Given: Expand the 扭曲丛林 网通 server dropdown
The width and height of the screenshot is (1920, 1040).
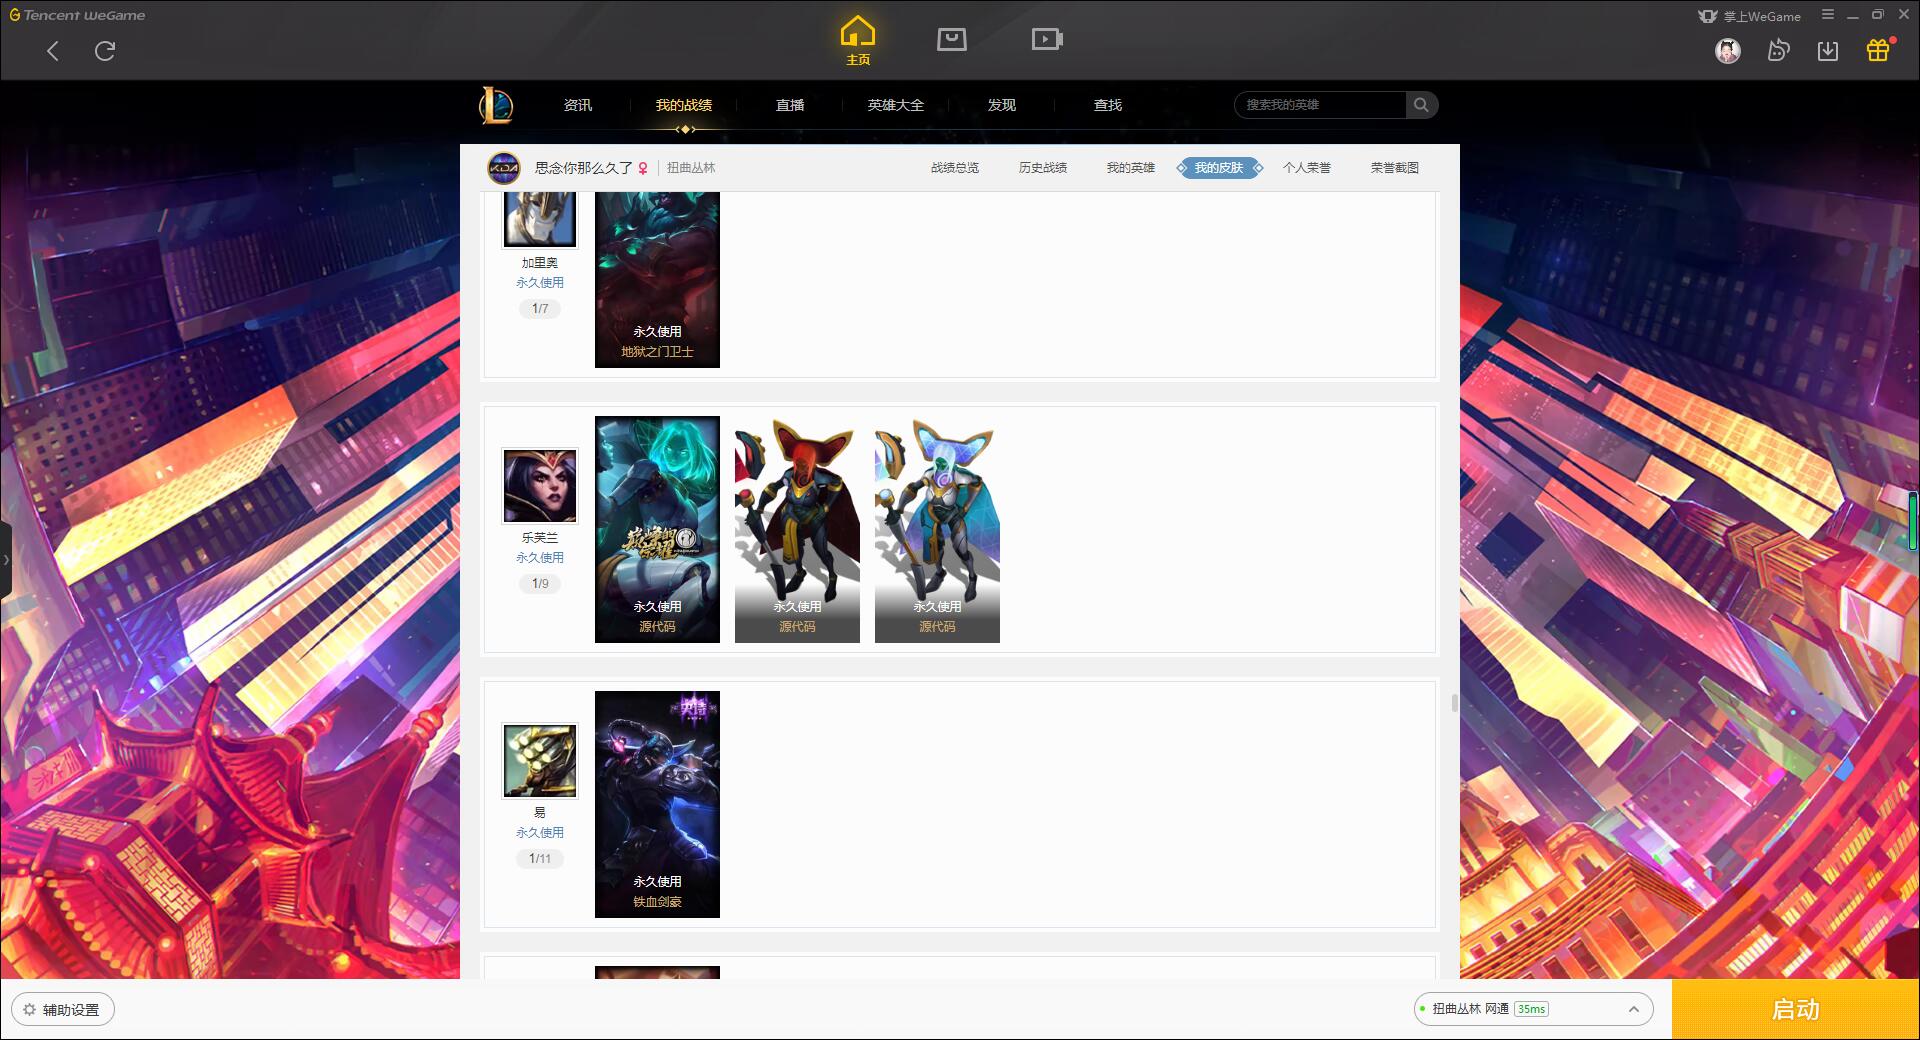Looking at the screenshot, I should (x=1533, y=1009).
